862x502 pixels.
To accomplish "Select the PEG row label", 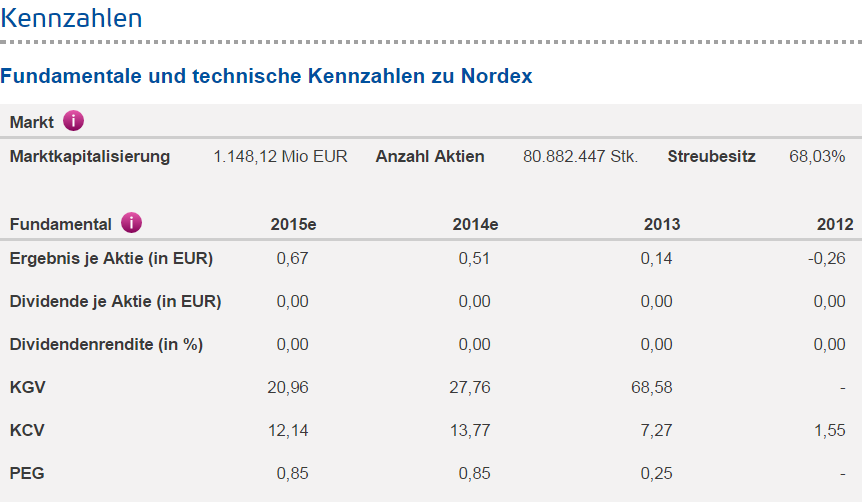I will point(27,473).
